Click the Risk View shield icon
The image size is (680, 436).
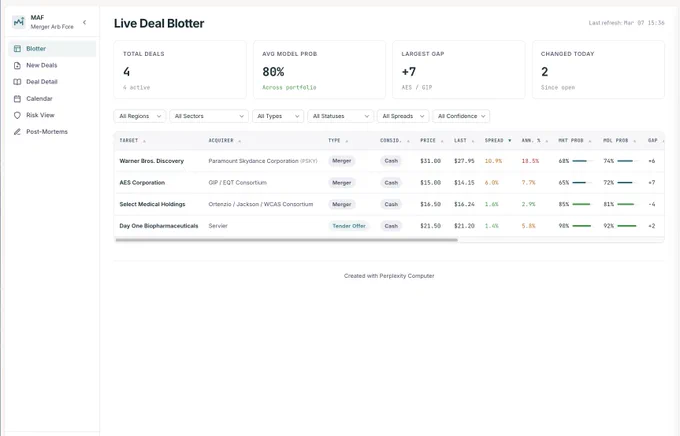[x=17, y=115]
